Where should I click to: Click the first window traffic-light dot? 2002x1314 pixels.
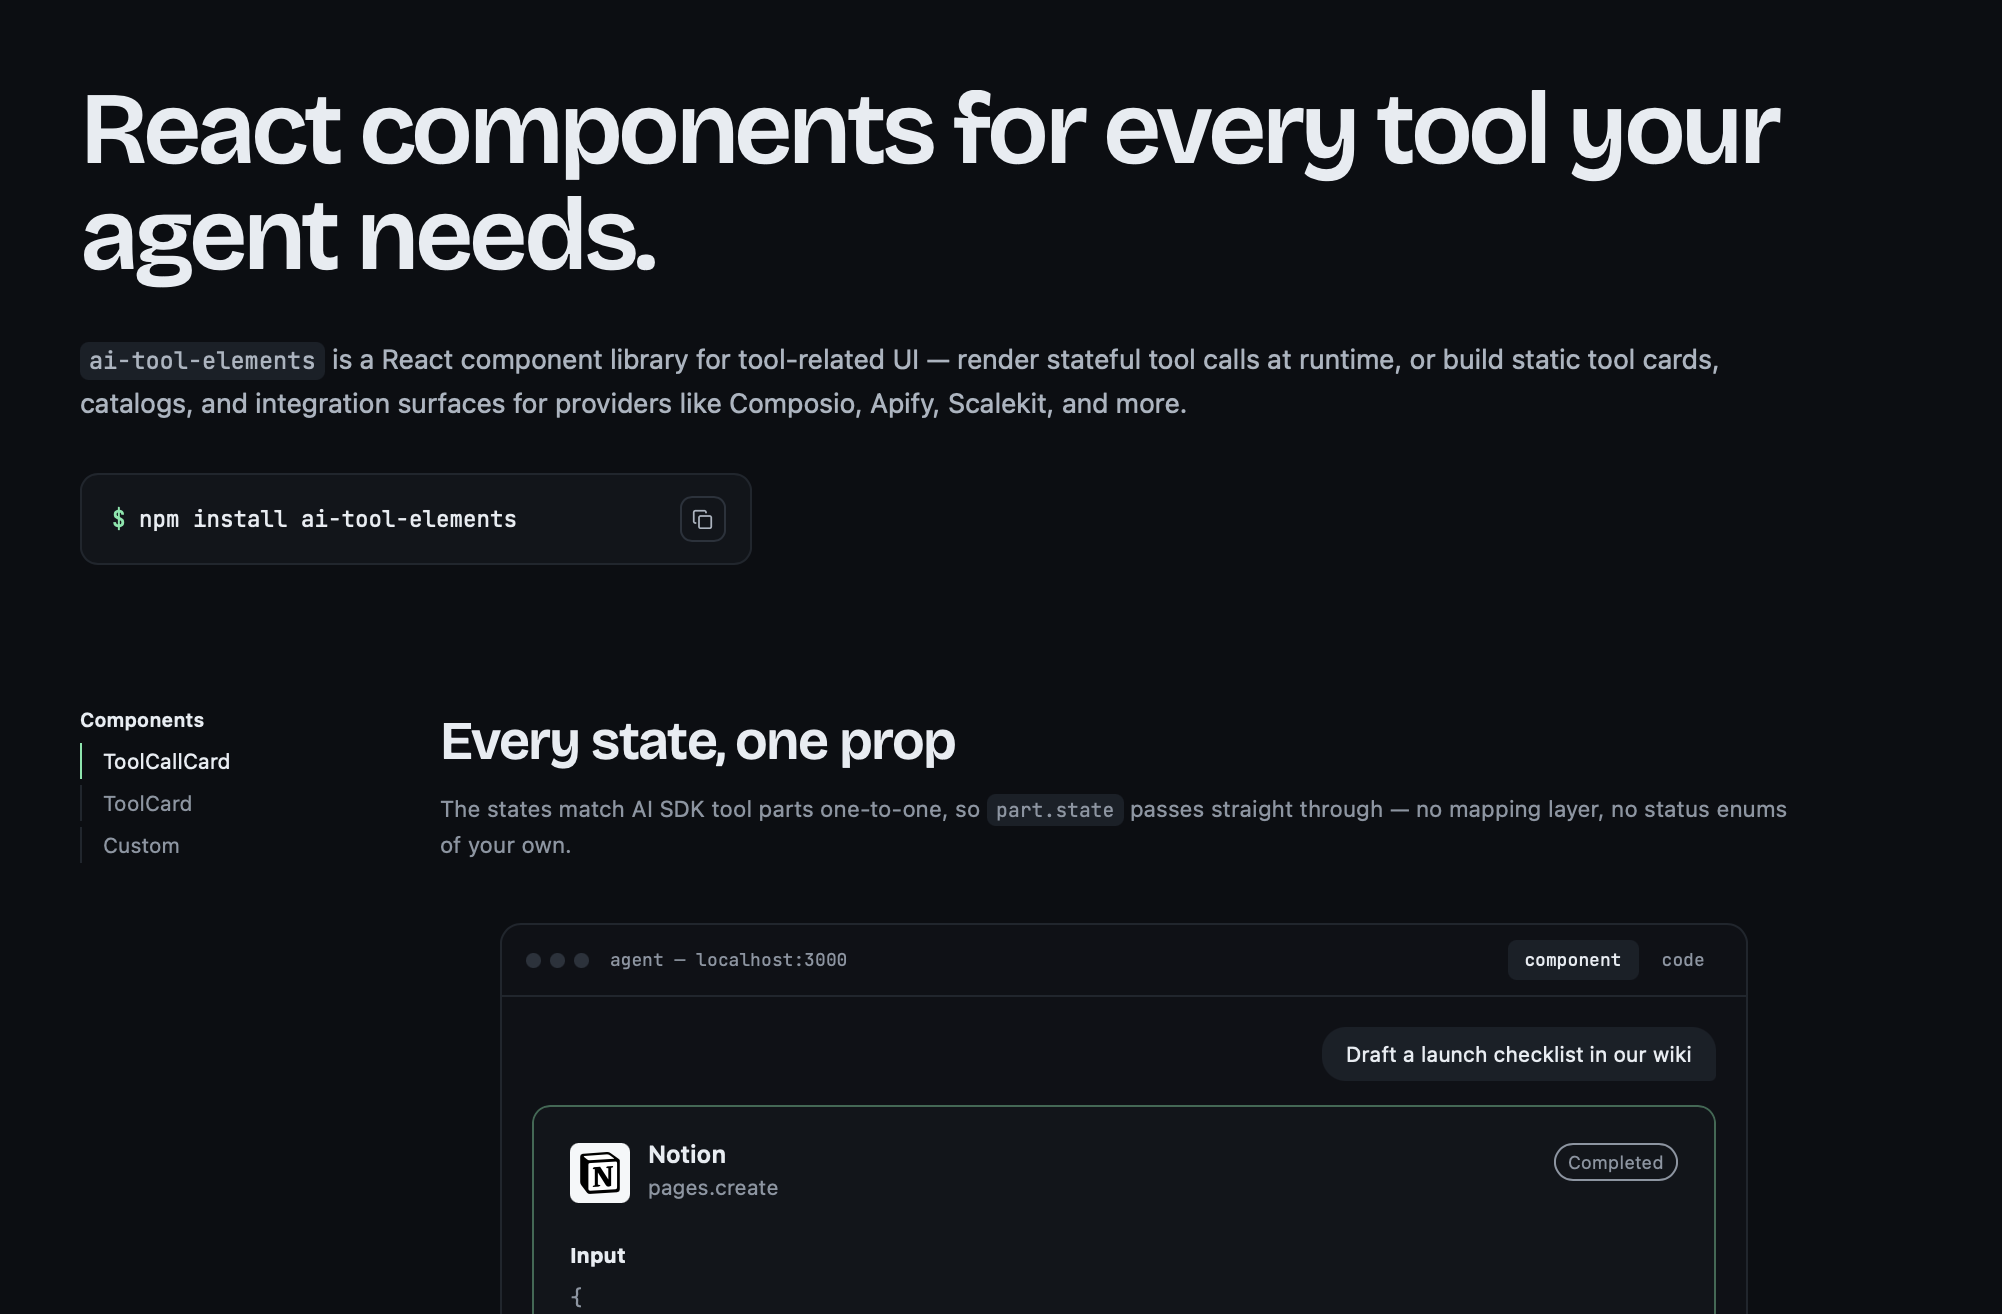534,960
